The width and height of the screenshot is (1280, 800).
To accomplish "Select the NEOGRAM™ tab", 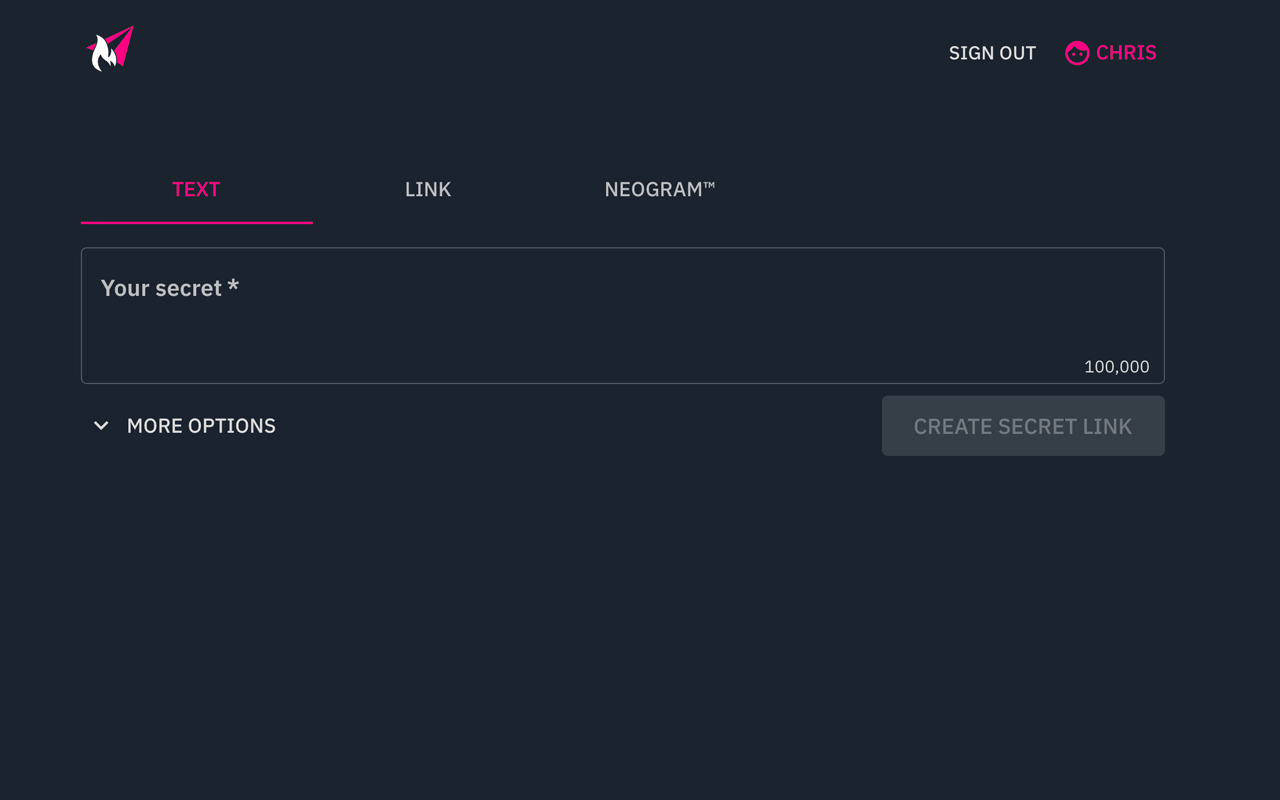I will pos(660,190).
